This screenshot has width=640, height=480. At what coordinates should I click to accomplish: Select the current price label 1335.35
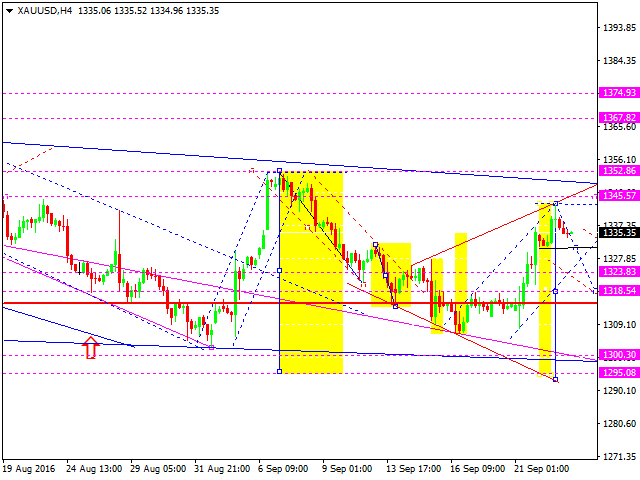(x=619, y=233)
